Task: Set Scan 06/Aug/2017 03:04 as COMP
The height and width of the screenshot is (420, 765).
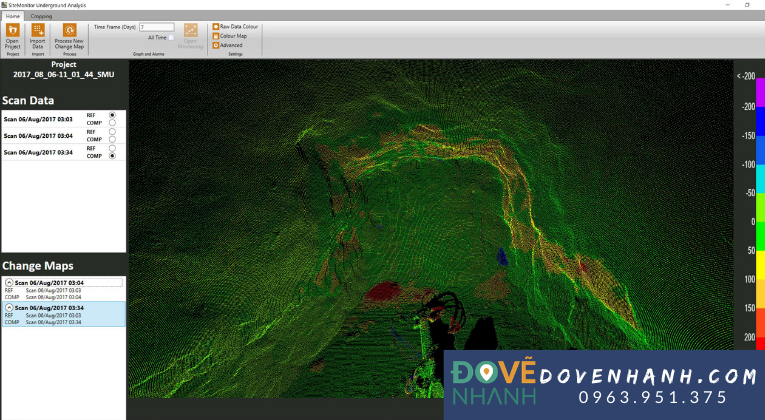Action: coord(112,140)
